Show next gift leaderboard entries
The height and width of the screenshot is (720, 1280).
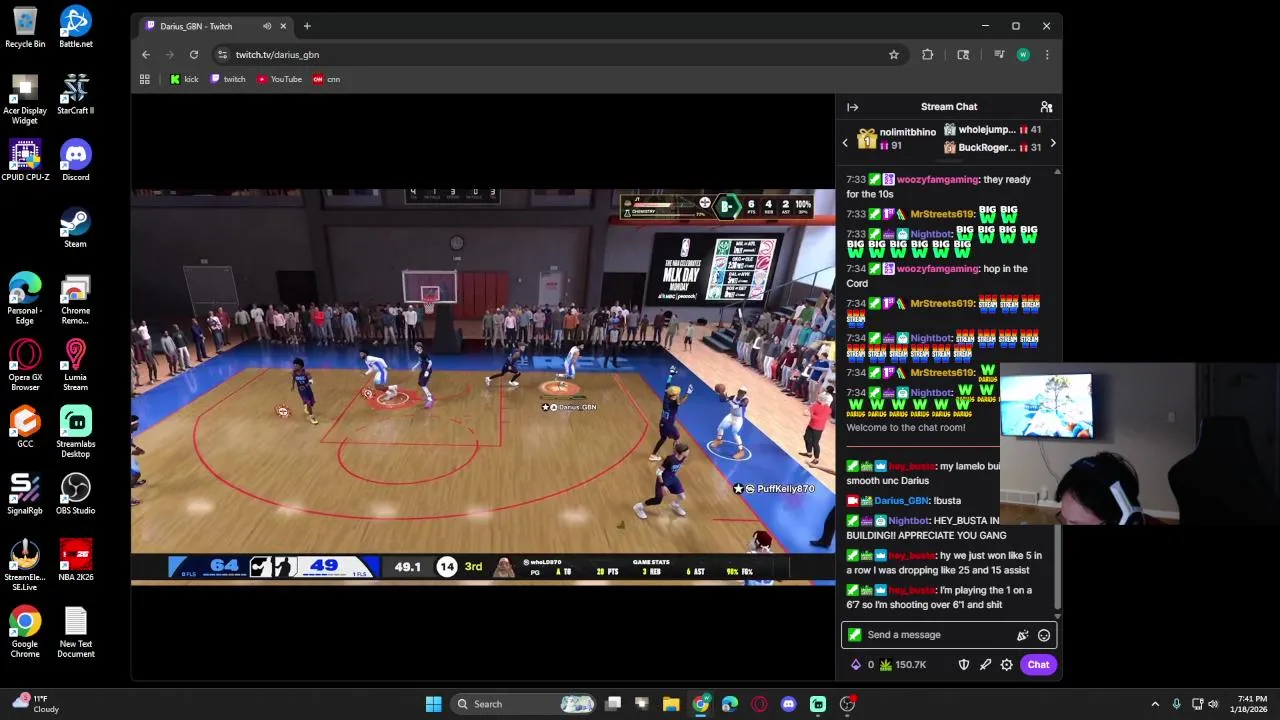point(1052,143)
